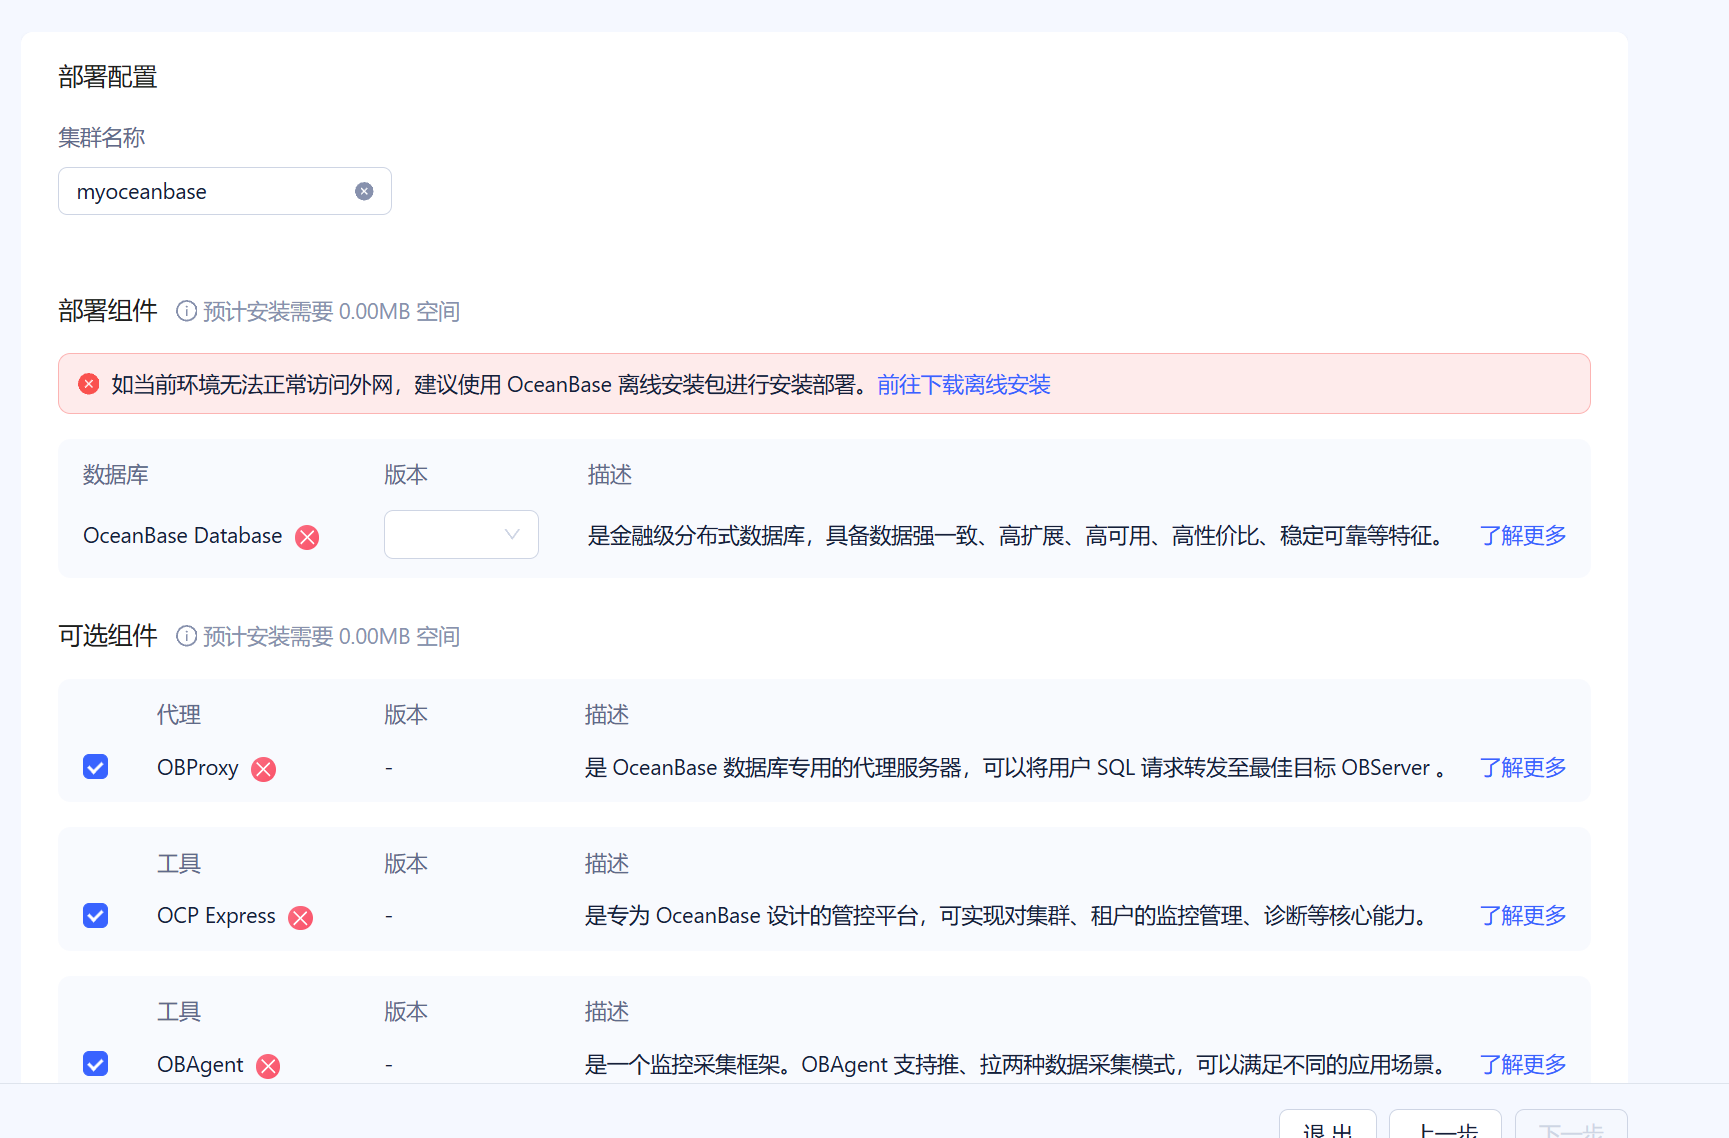The width and height of the screenshot is (1729, 1138).
Task: Uncheck the OBAgent component checkbox
Action: tap(95, 1063)
